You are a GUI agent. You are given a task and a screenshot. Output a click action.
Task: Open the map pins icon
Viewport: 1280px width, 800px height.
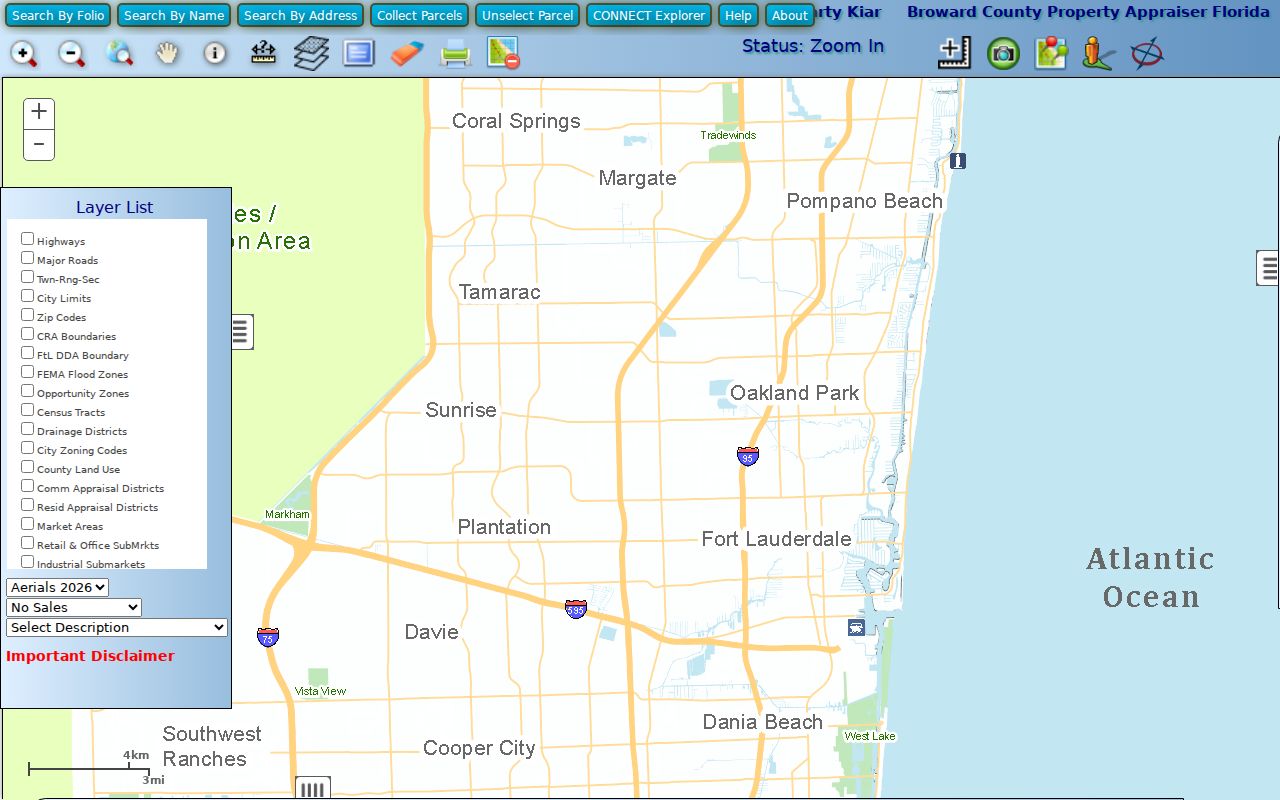click(1051, 53)
